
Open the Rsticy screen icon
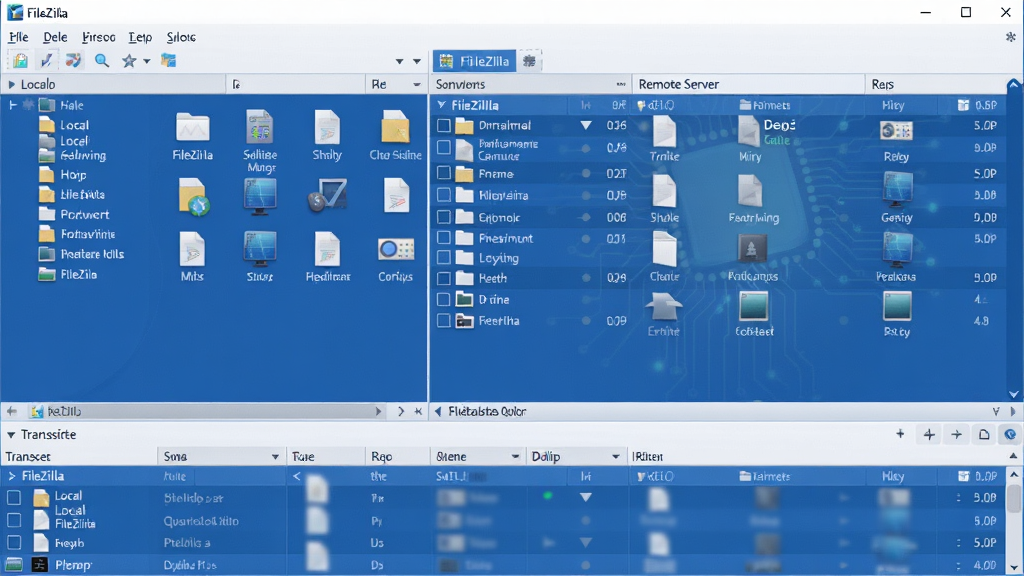[897, 314]
